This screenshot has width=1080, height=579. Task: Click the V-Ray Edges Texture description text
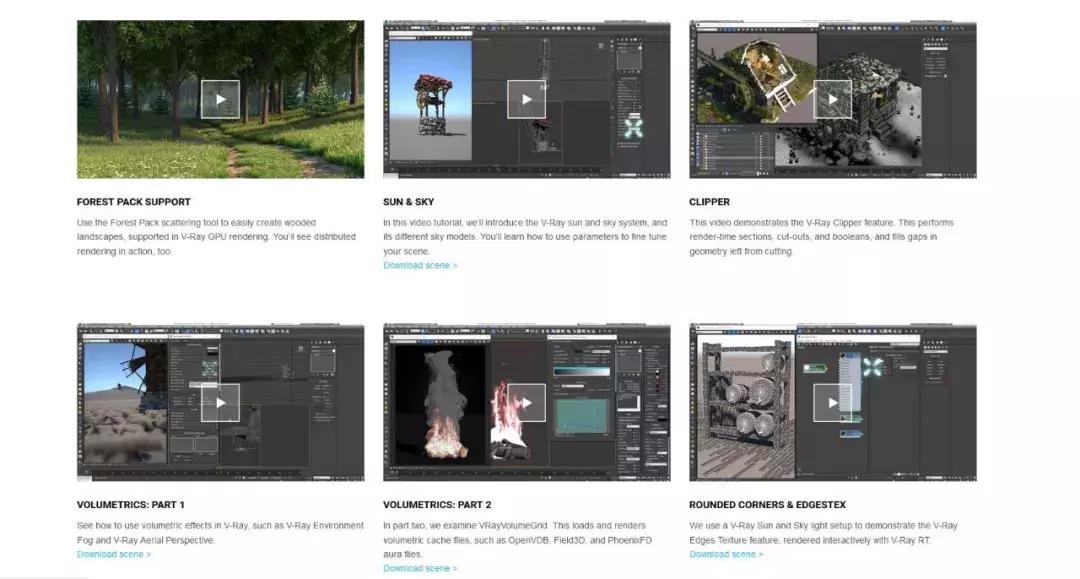(x=823, y=533)
